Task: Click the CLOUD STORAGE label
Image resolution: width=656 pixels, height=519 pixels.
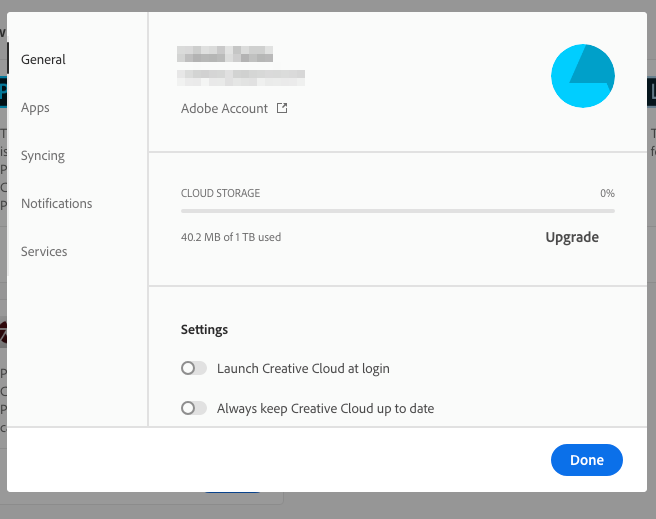Action: [220, 193]
